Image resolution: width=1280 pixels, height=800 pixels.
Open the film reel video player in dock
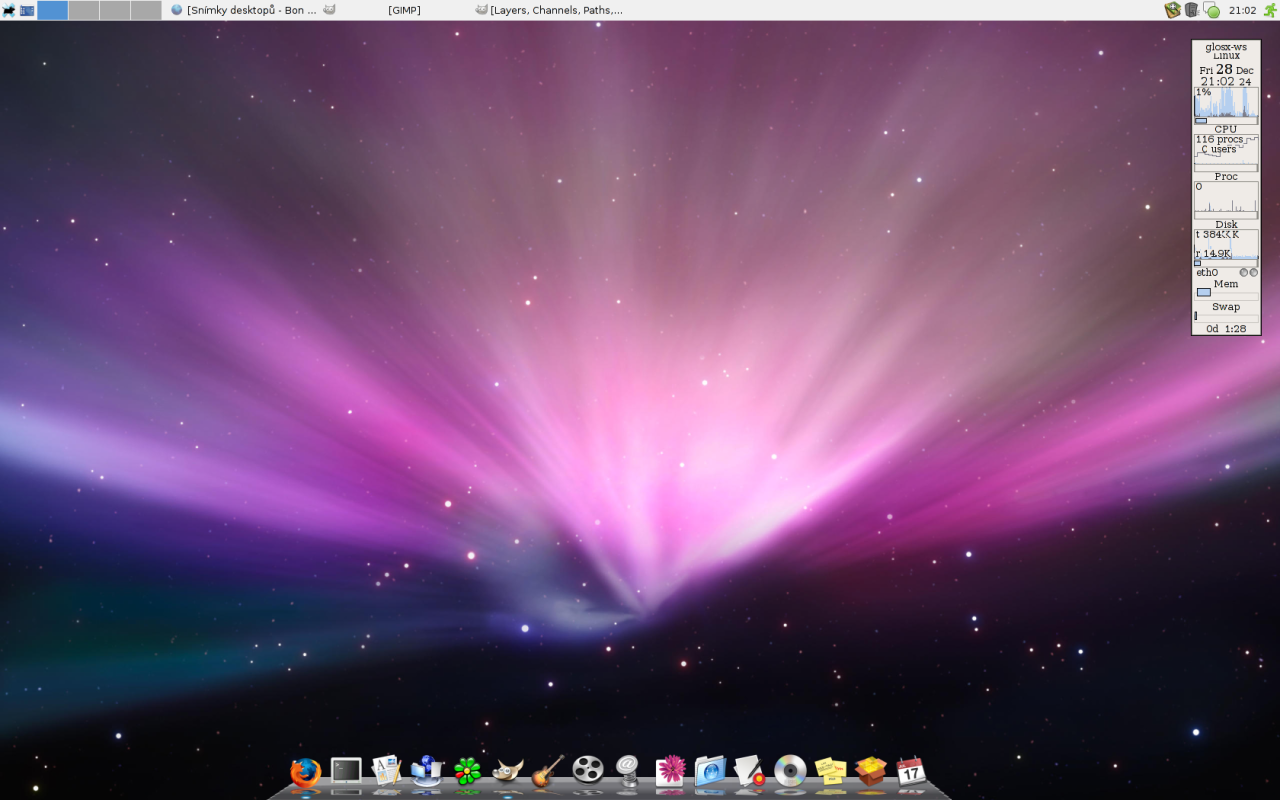click(588, 770)
